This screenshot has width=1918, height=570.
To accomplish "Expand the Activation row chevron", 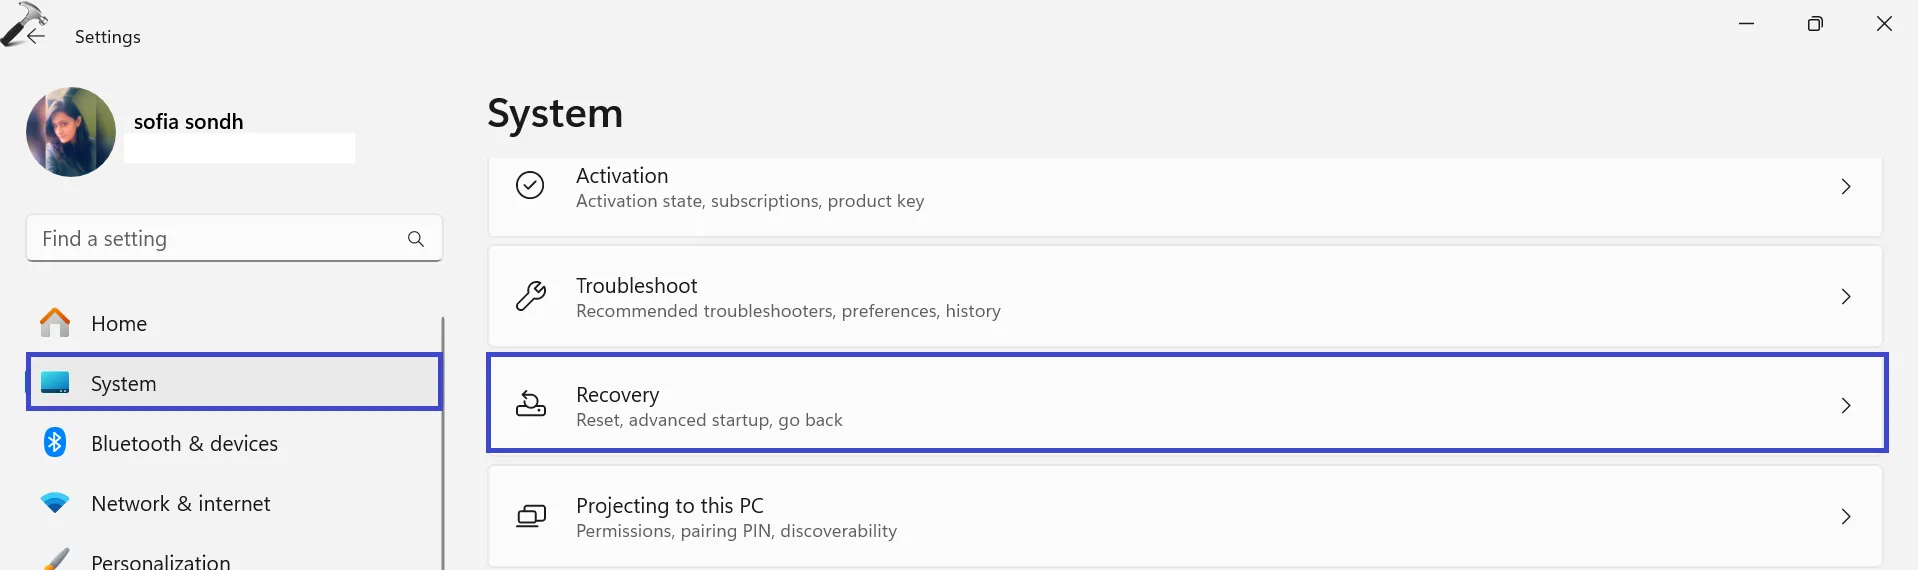I will click(1846, 187).
